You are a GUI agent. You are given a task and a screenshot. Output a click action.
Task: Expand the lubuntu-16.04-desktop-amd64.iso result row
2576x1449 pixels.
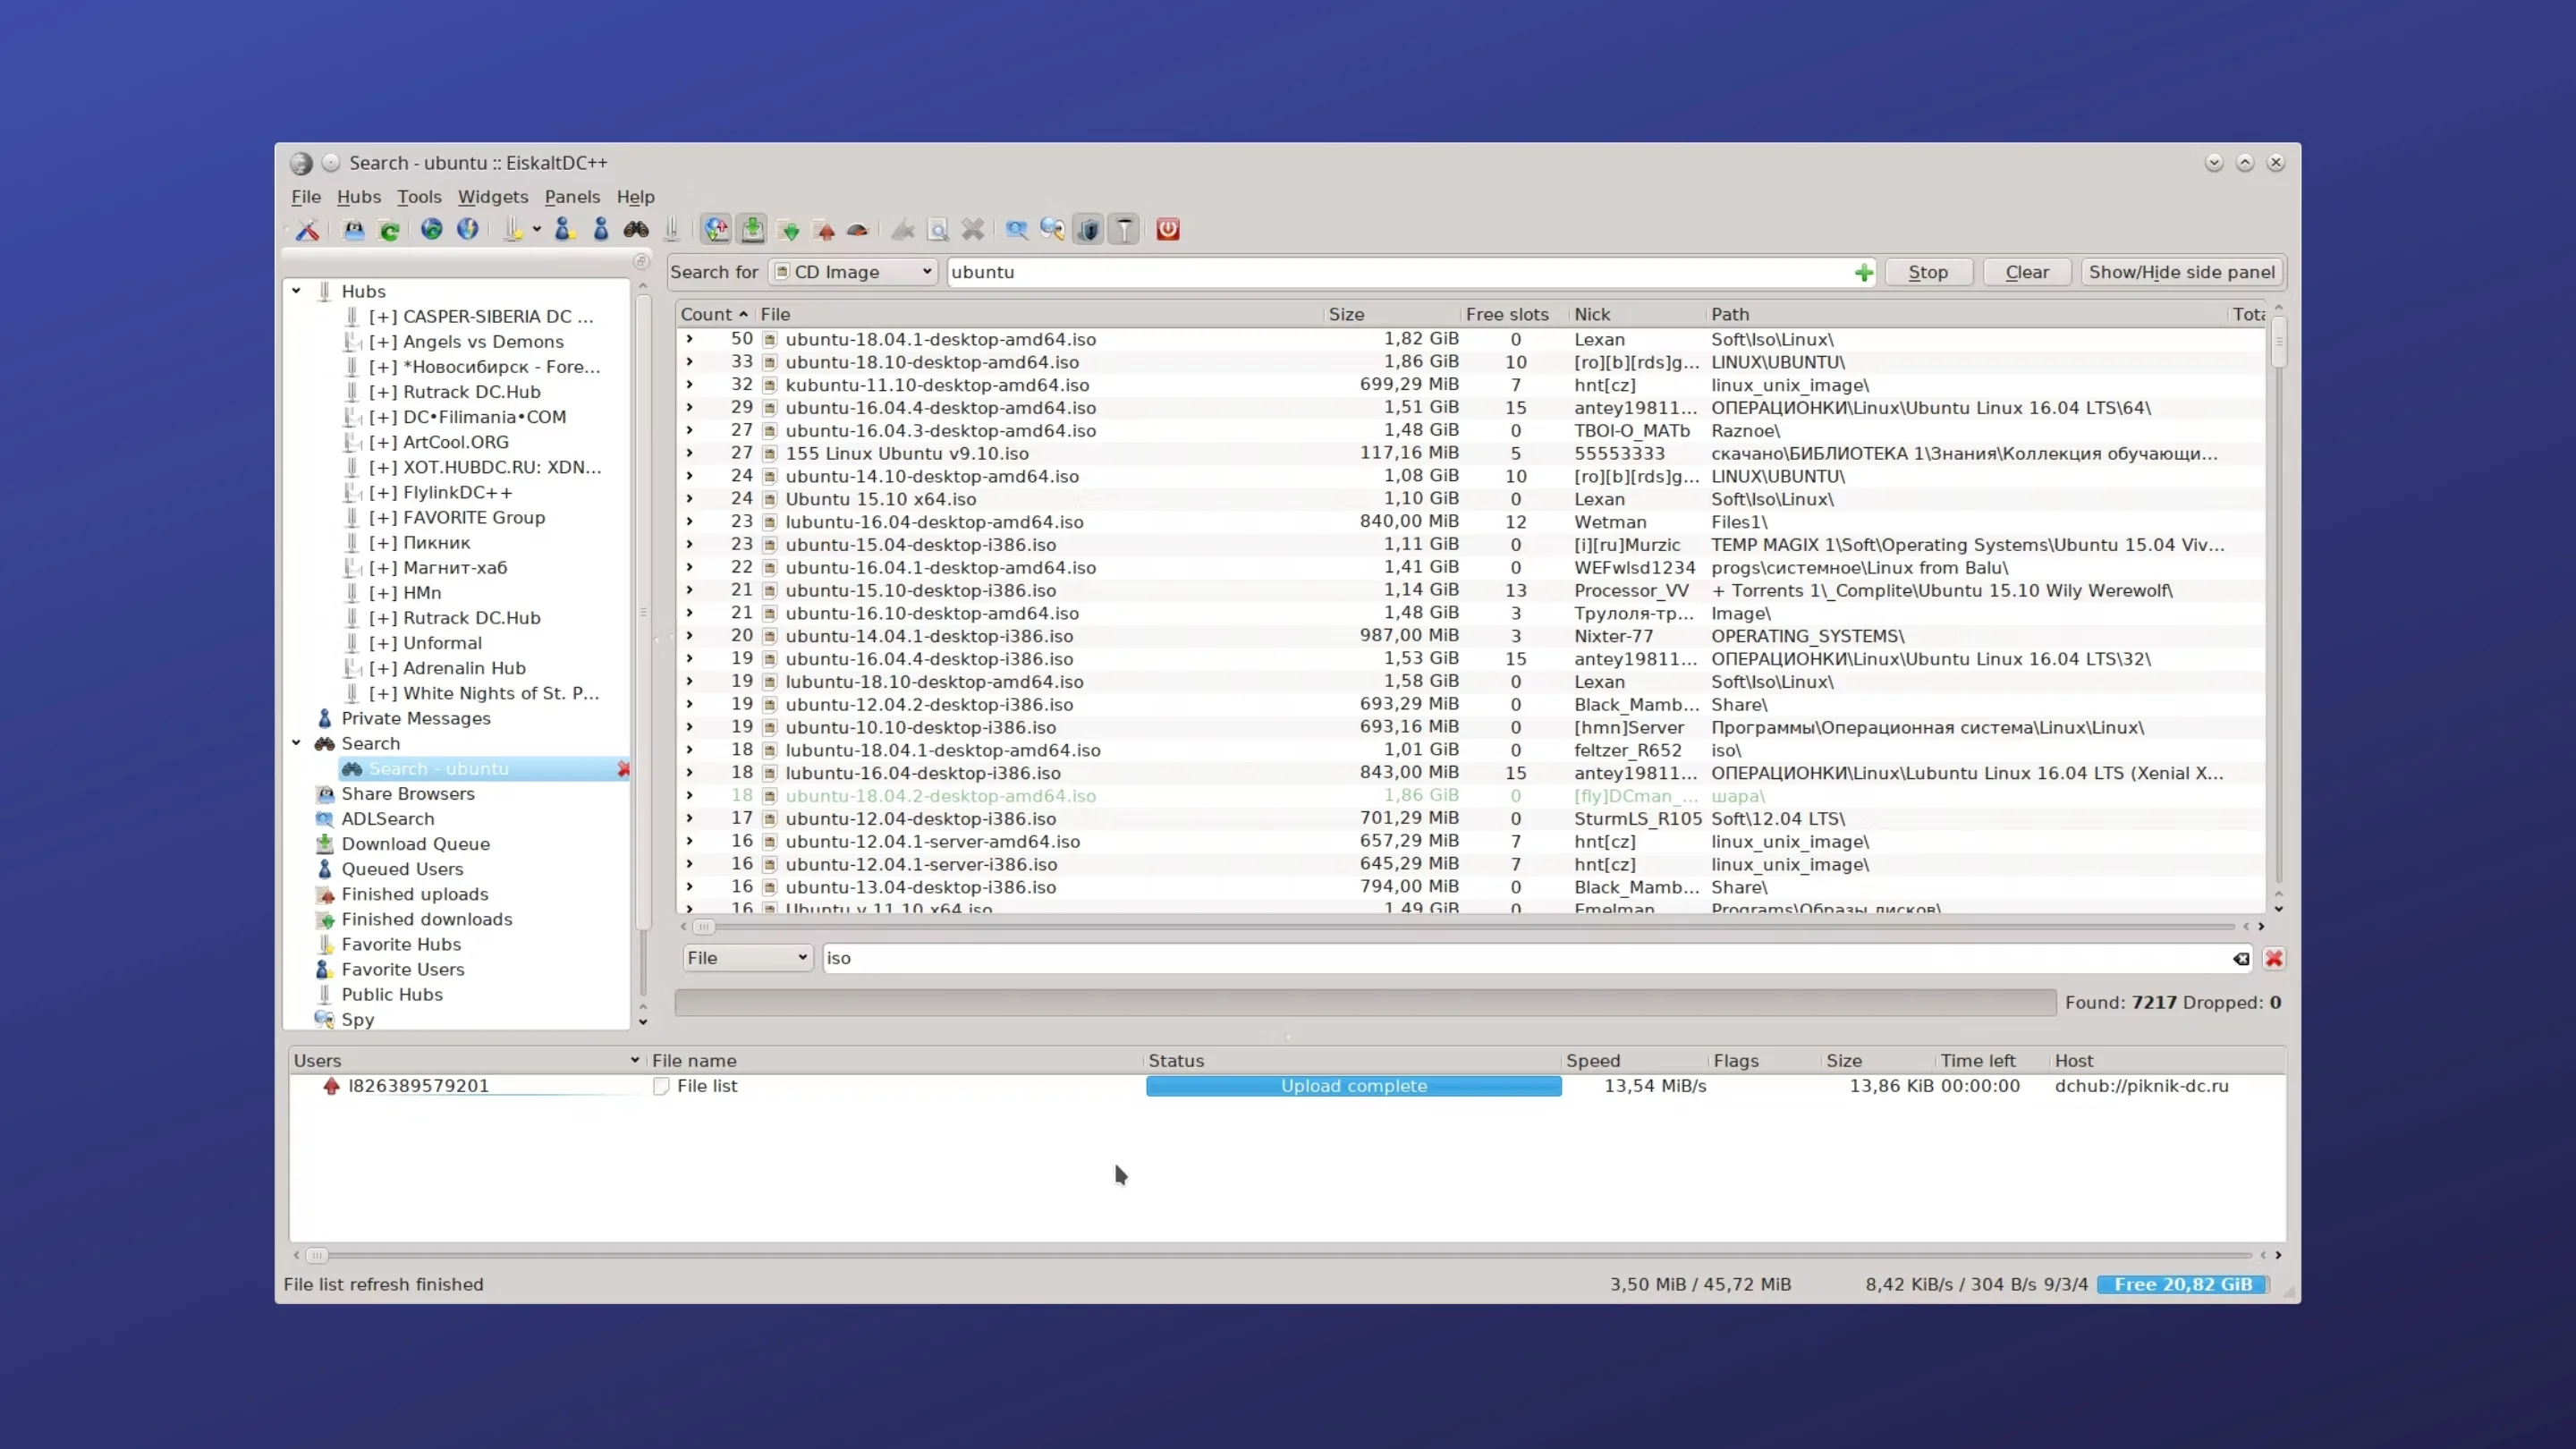point(689,522)
